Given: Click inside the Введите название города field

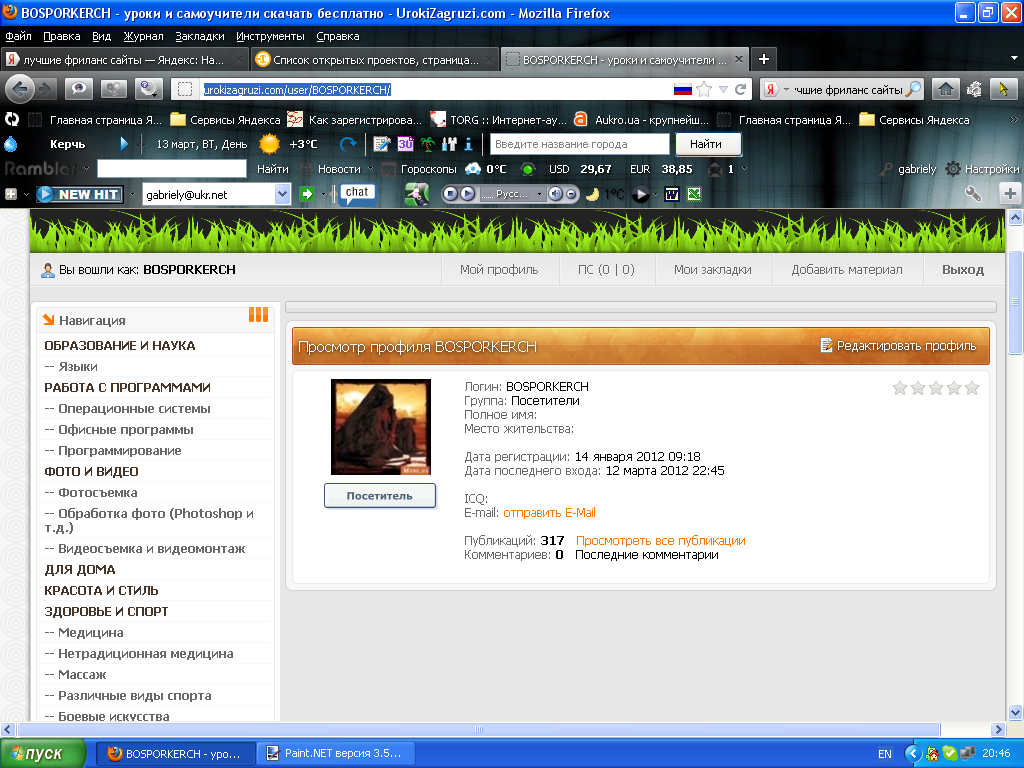Looking at the screenshot, I should point(579,144).
